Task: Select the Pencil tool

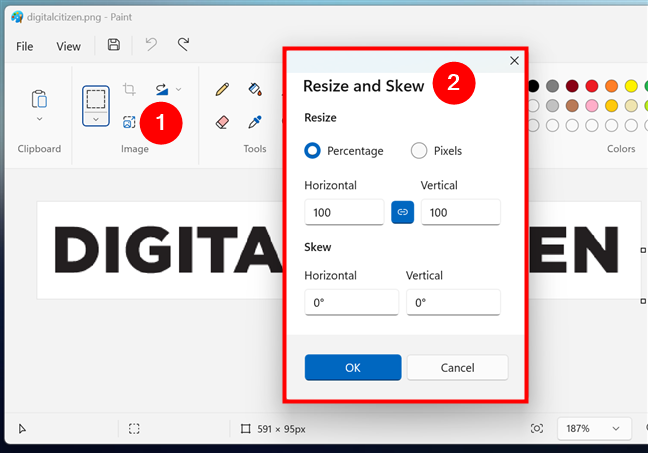Action: (x=222, y=89)
